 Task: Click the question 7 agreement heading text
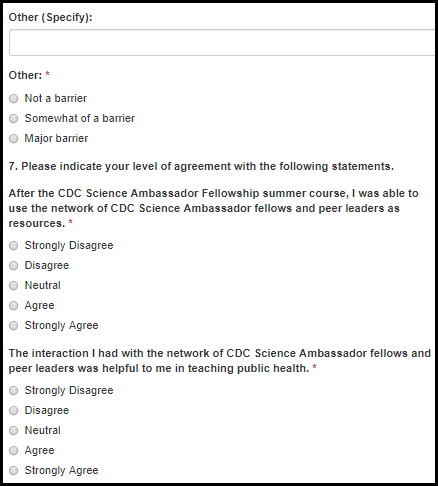point(201,166)
